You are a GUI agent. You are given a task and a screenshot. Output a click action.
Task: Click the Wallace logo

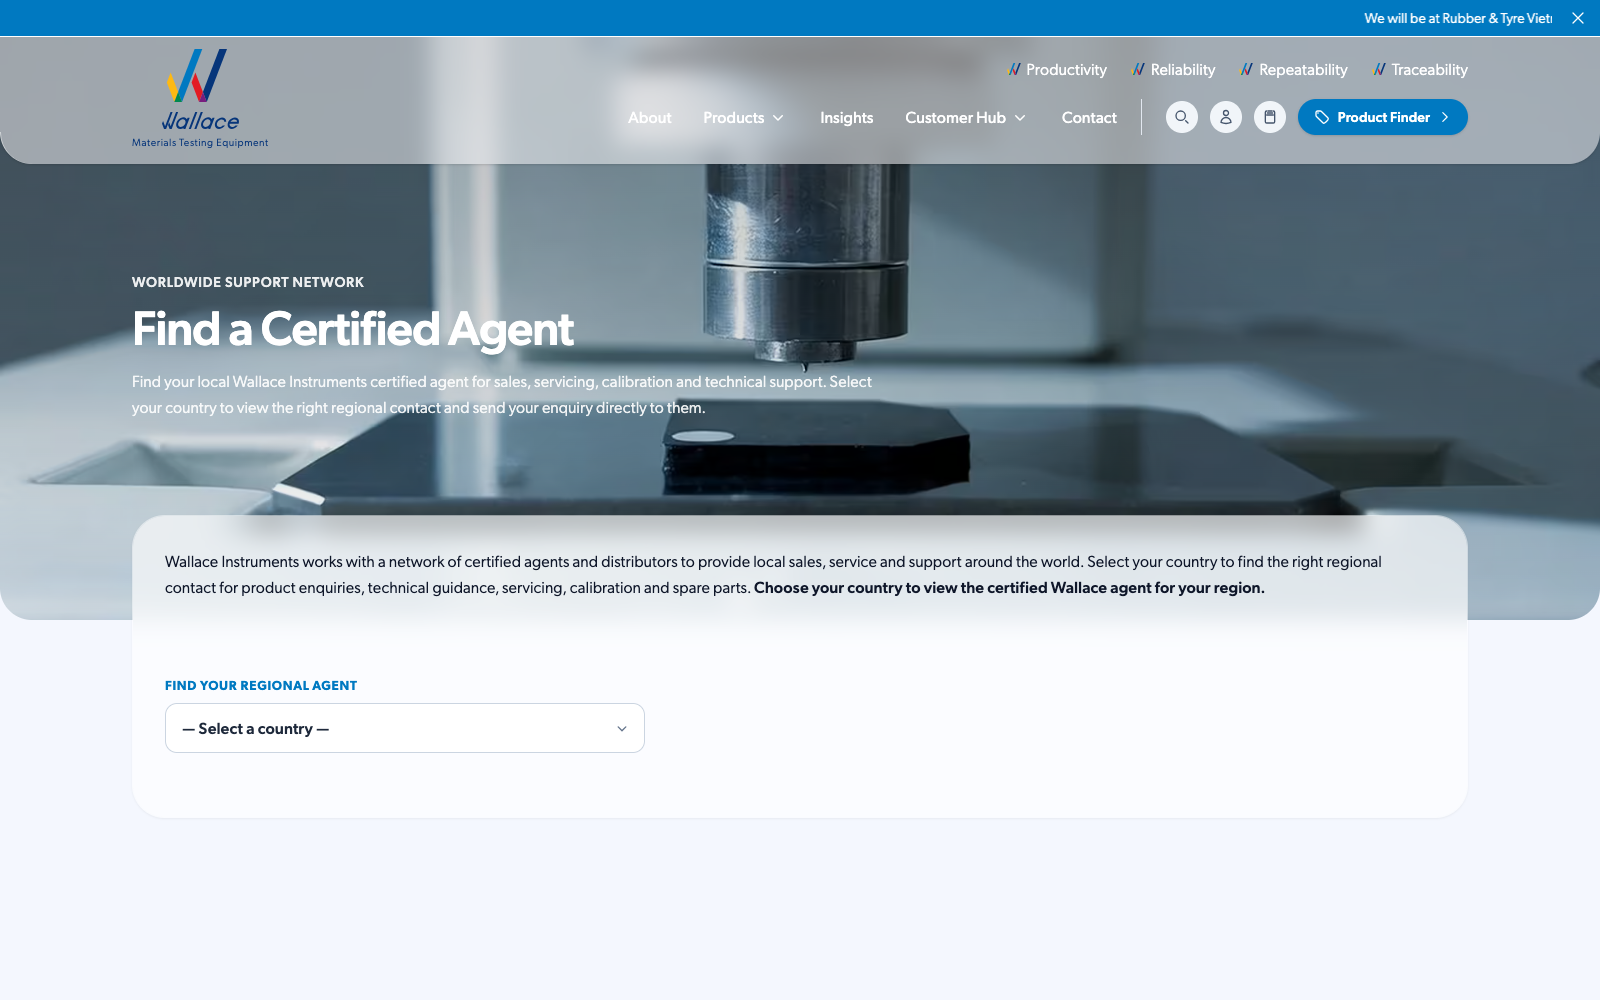coord(200,98)
